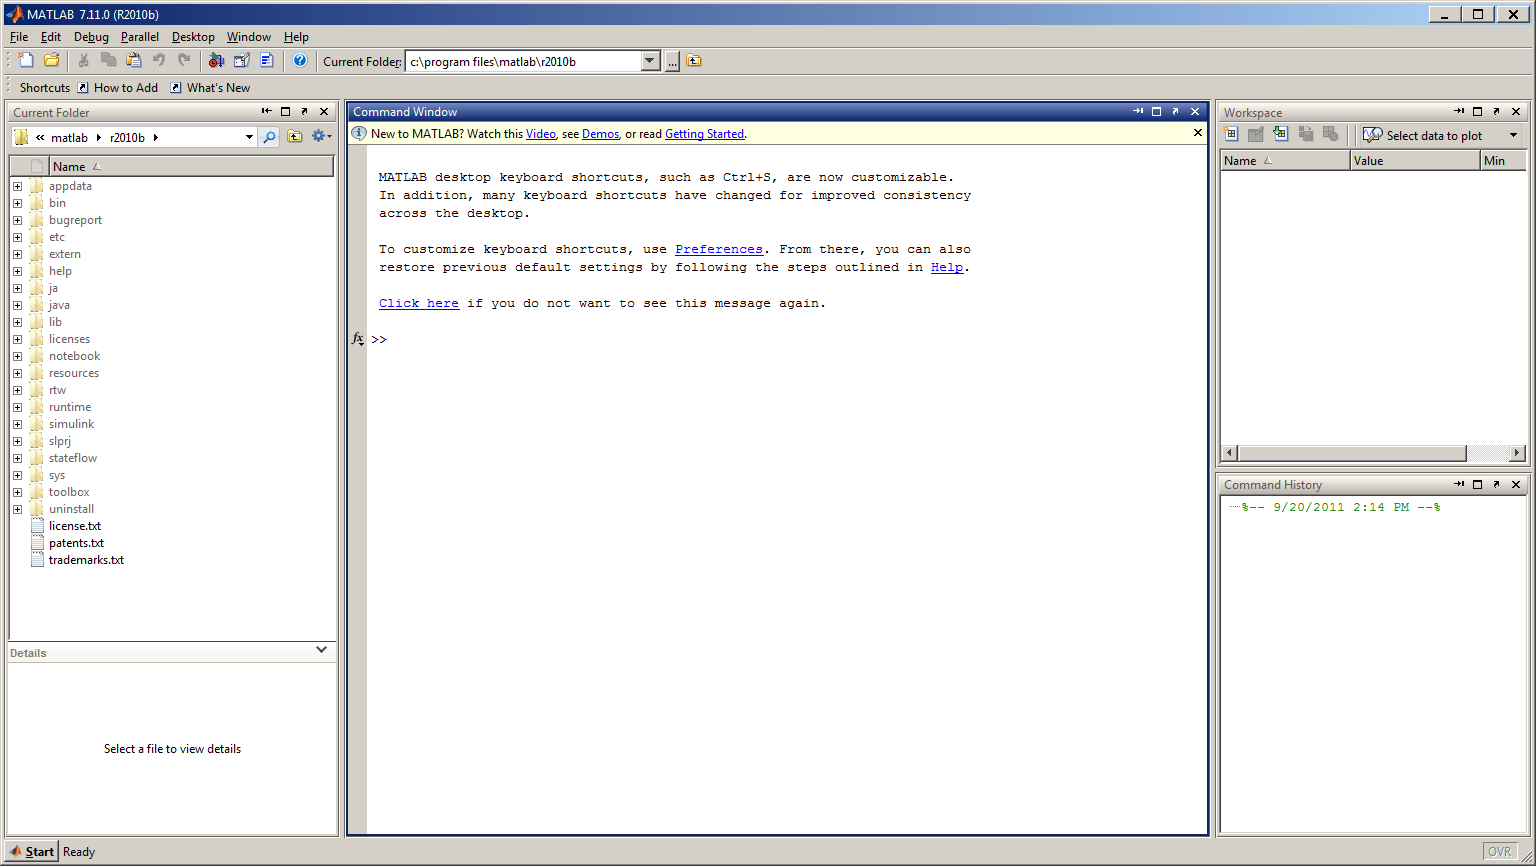1536x866 pixels.
Task: Open Help using the blue question mark icon
Action: pyautogui.click(x=300, y=61)
